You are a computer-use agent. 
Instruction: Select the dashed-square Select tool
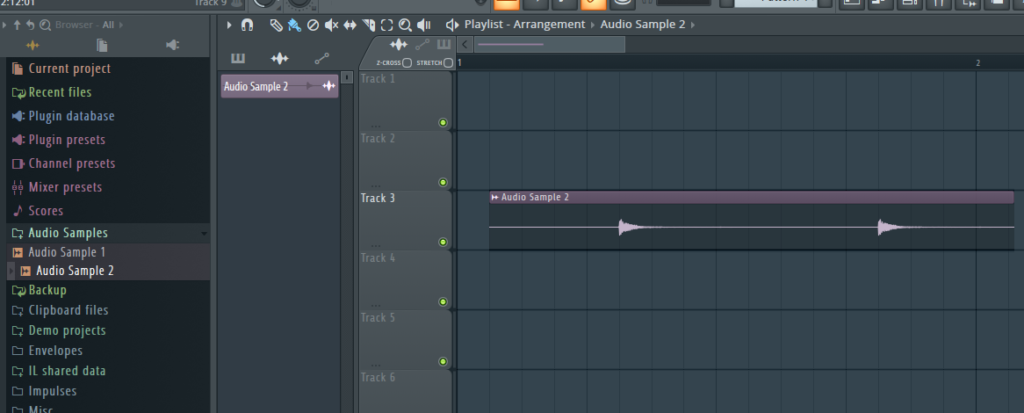387,25
